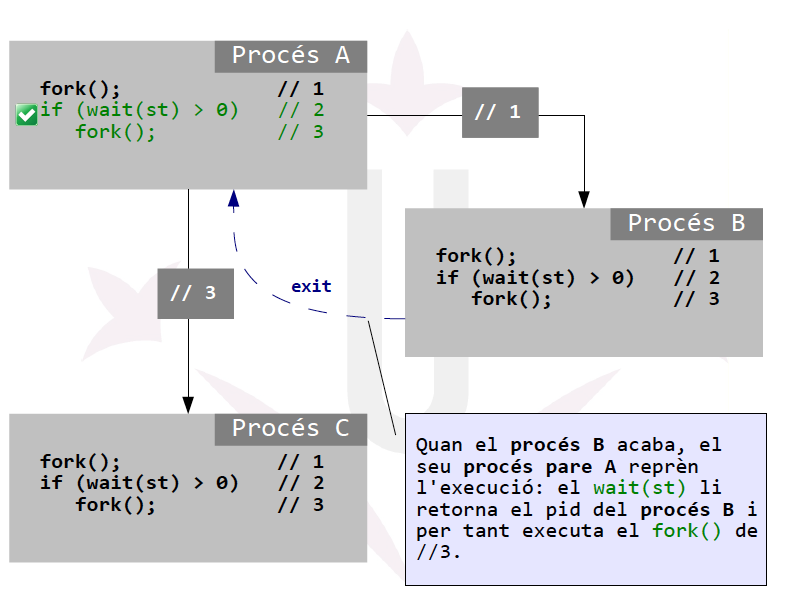Click the first fork() line in Procés B

(476, 256)
